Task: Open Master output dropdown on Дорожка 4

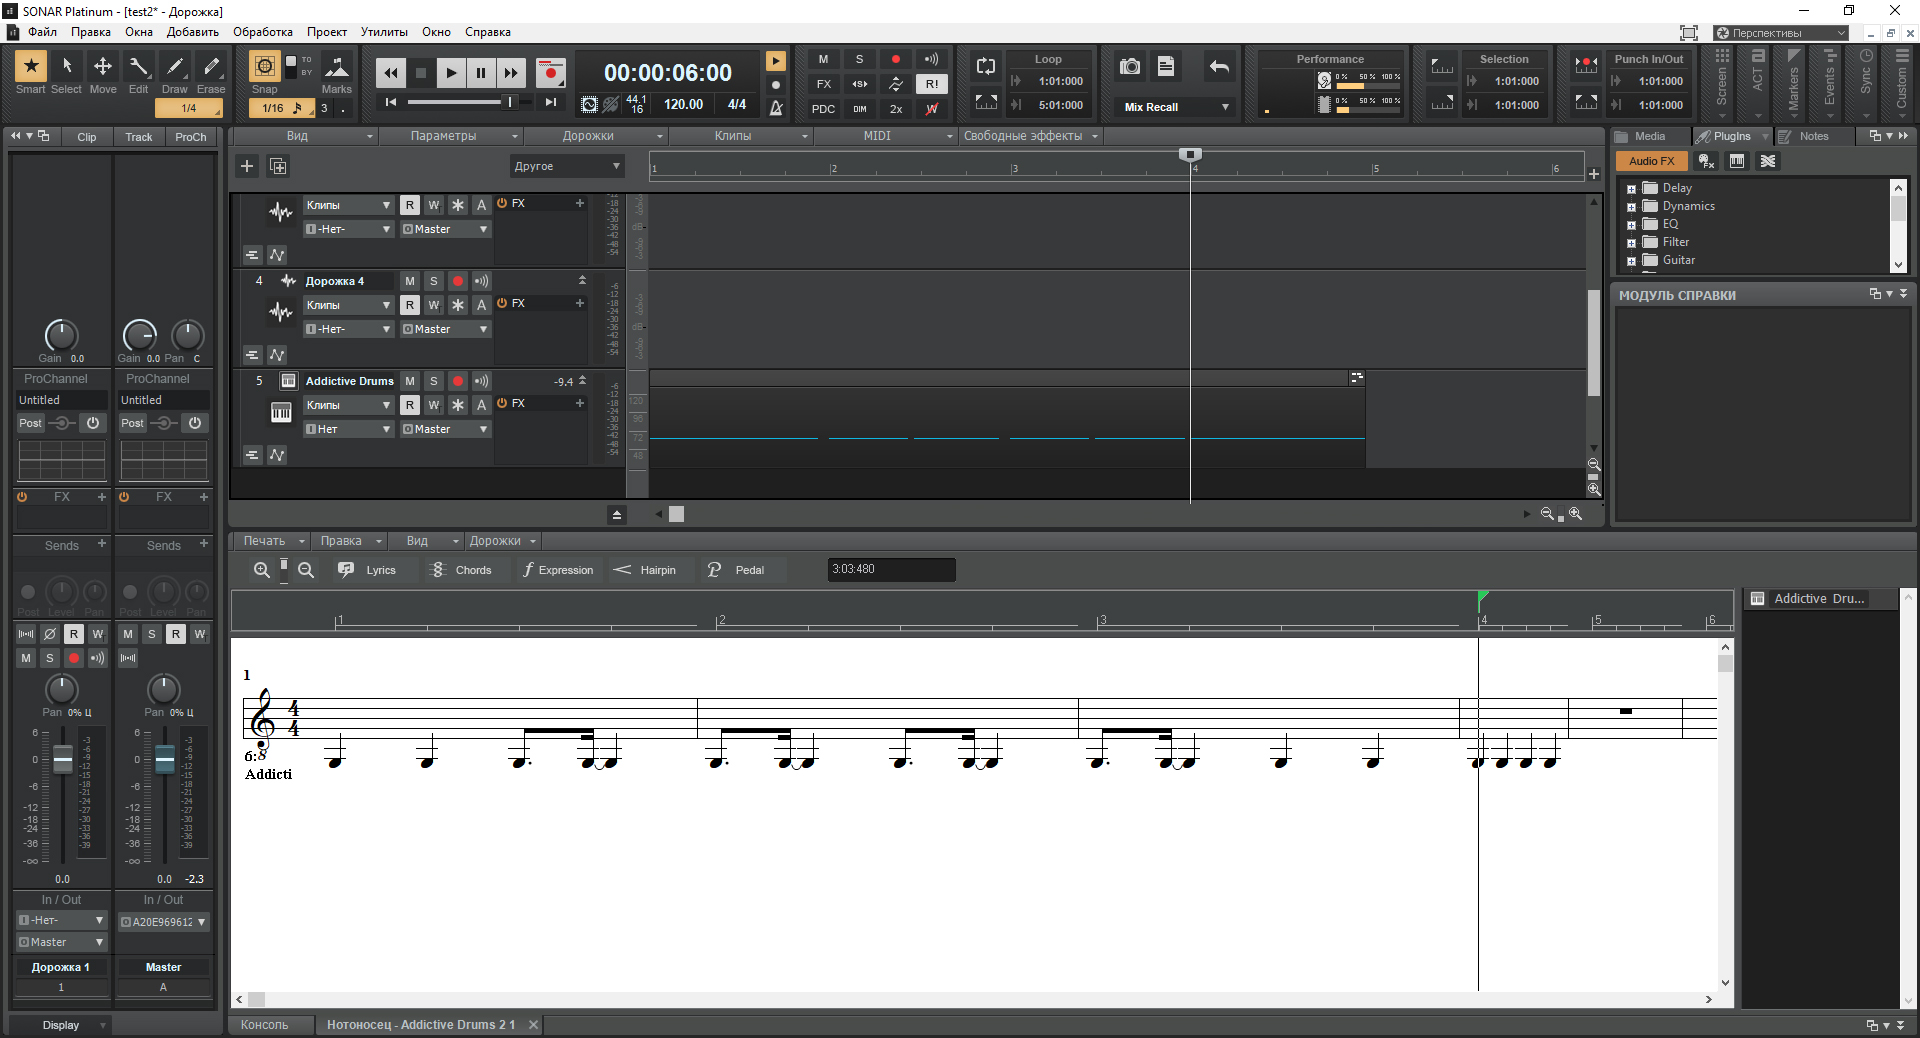Action: (446, 329)
